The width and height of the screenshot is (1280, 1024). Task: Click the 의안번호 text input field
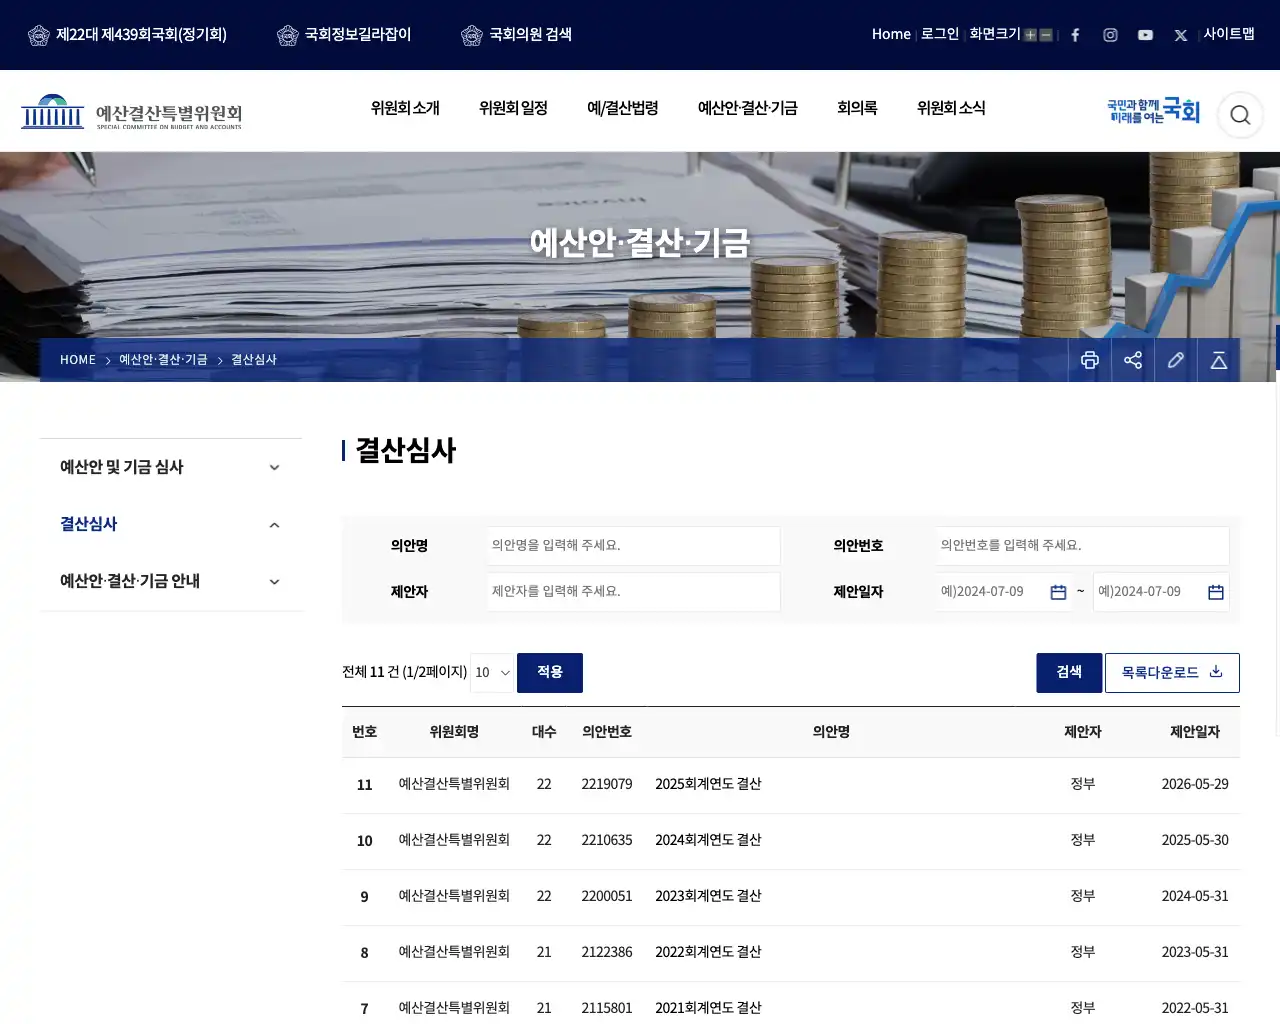click(1082, 546)
